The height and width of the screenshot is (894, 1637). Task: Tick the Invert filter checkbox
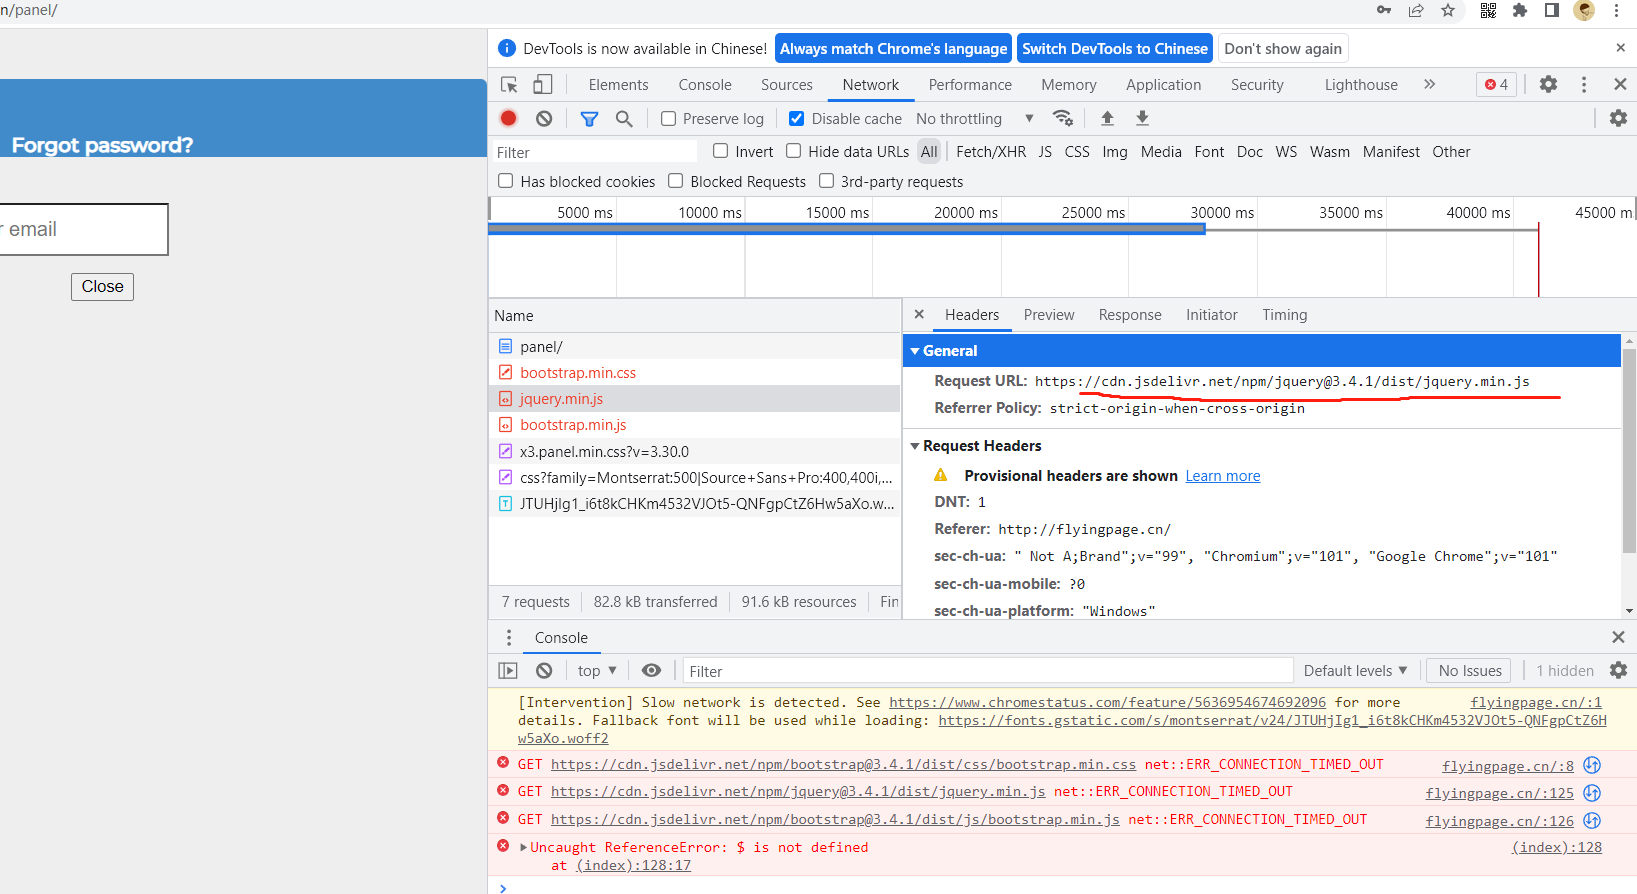click(x=720, y=151)
